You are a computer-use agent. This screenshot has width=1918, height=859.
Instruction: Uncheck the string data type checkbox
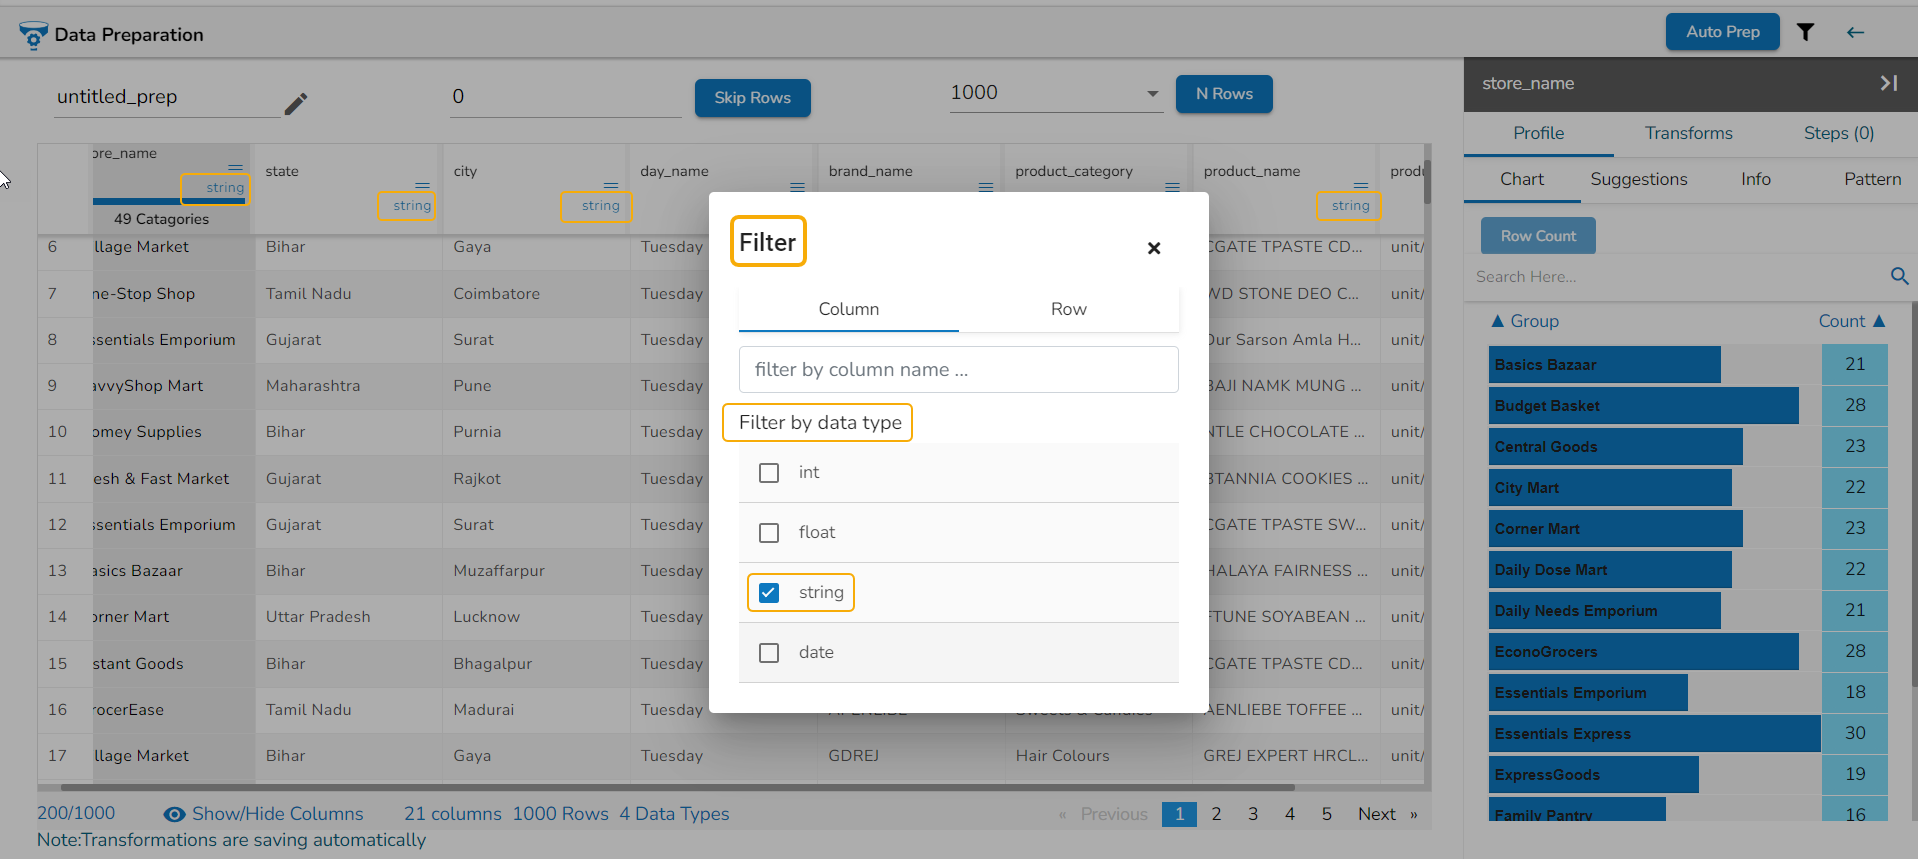(x=769, y=593)
